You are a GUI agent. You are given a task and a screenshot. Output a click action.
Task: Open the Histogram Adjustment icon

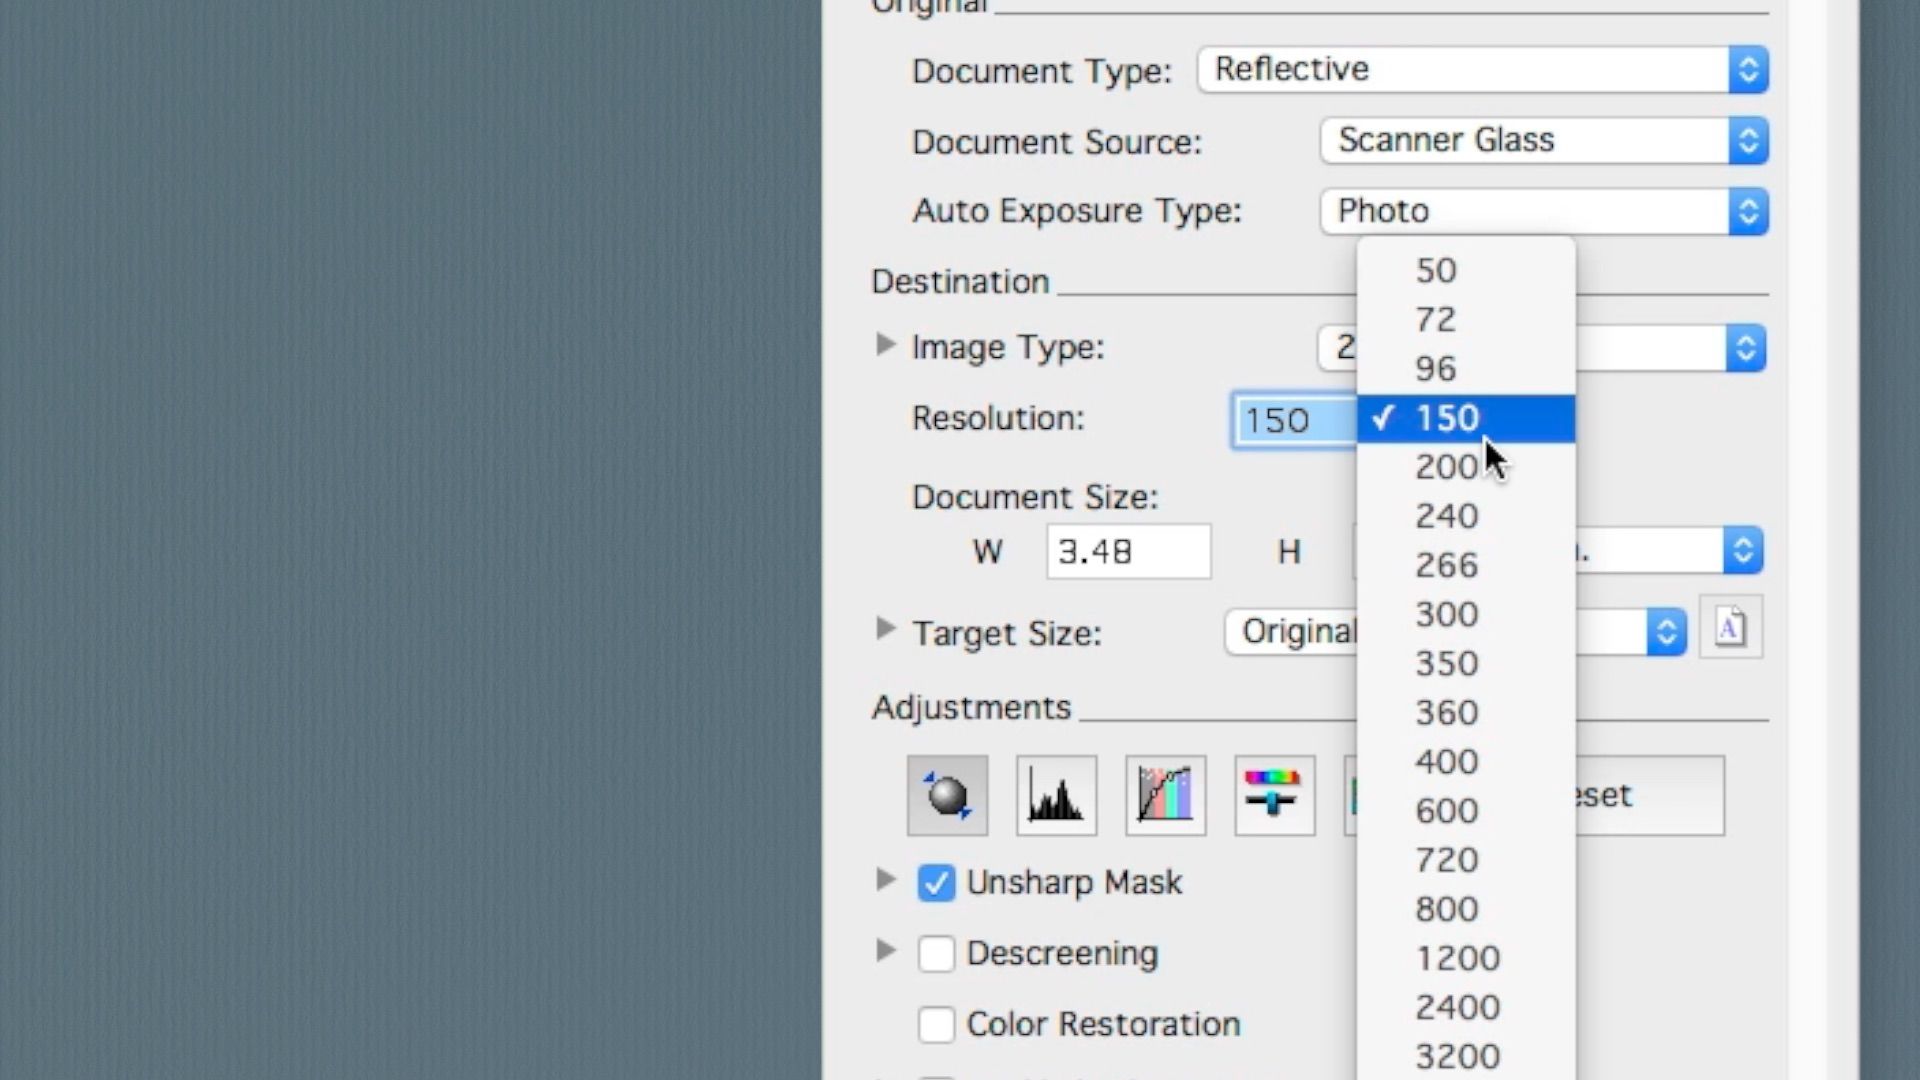[x=1056, y=796]
